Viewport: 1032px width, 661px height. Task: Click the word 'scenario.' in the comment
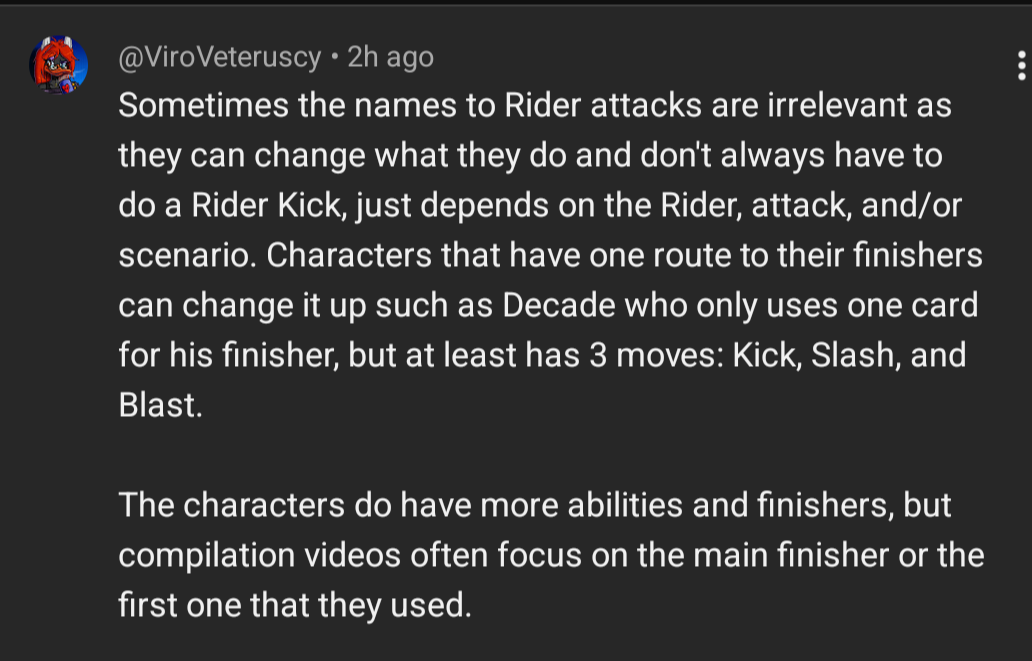click(x=188, y=255)
